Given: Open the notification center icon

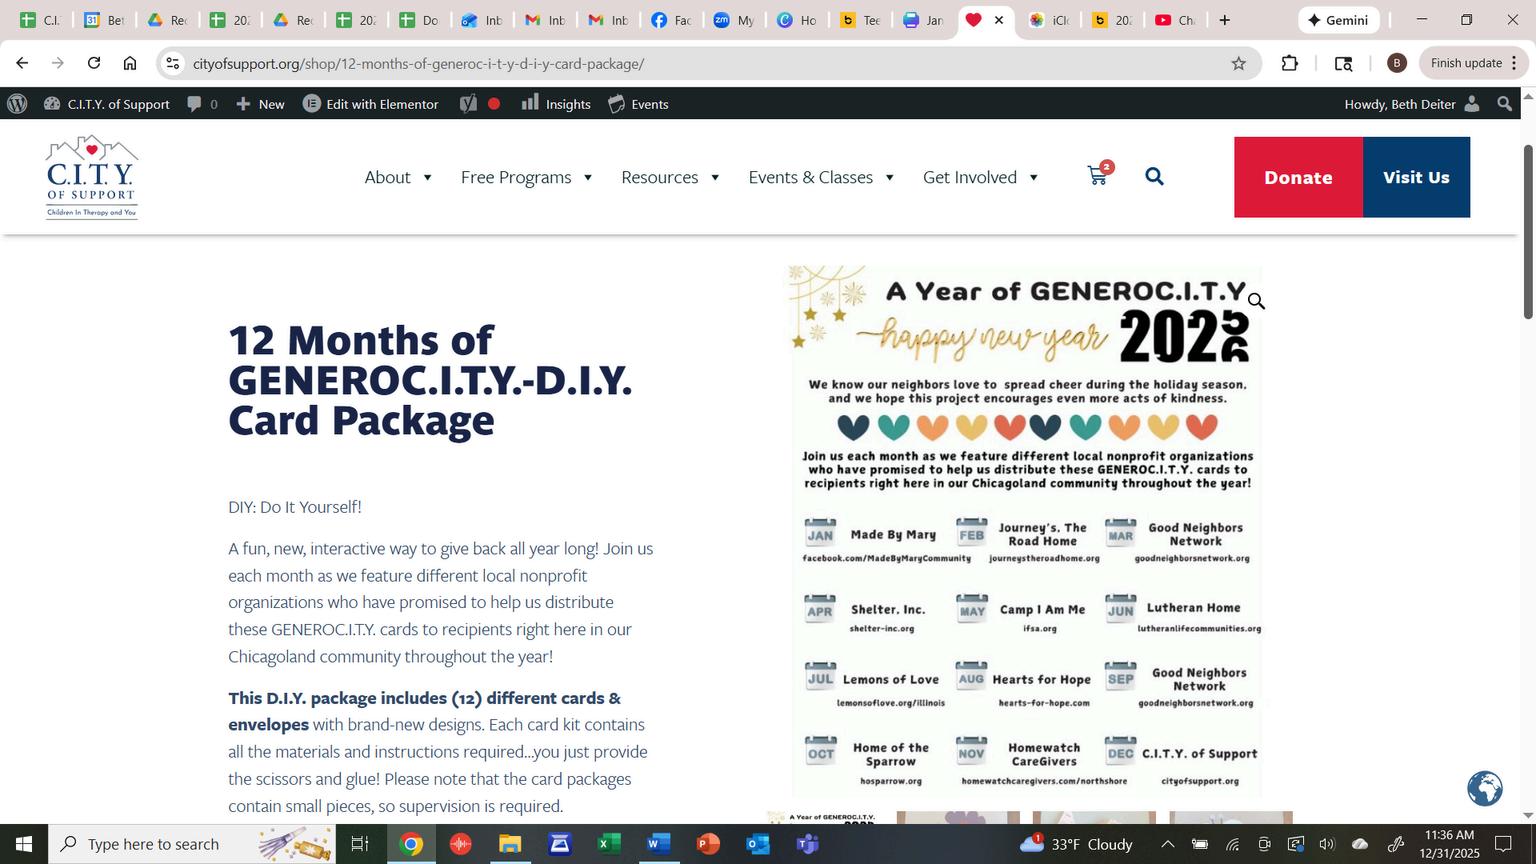Looking at the screenshot, I should 1502,844.
